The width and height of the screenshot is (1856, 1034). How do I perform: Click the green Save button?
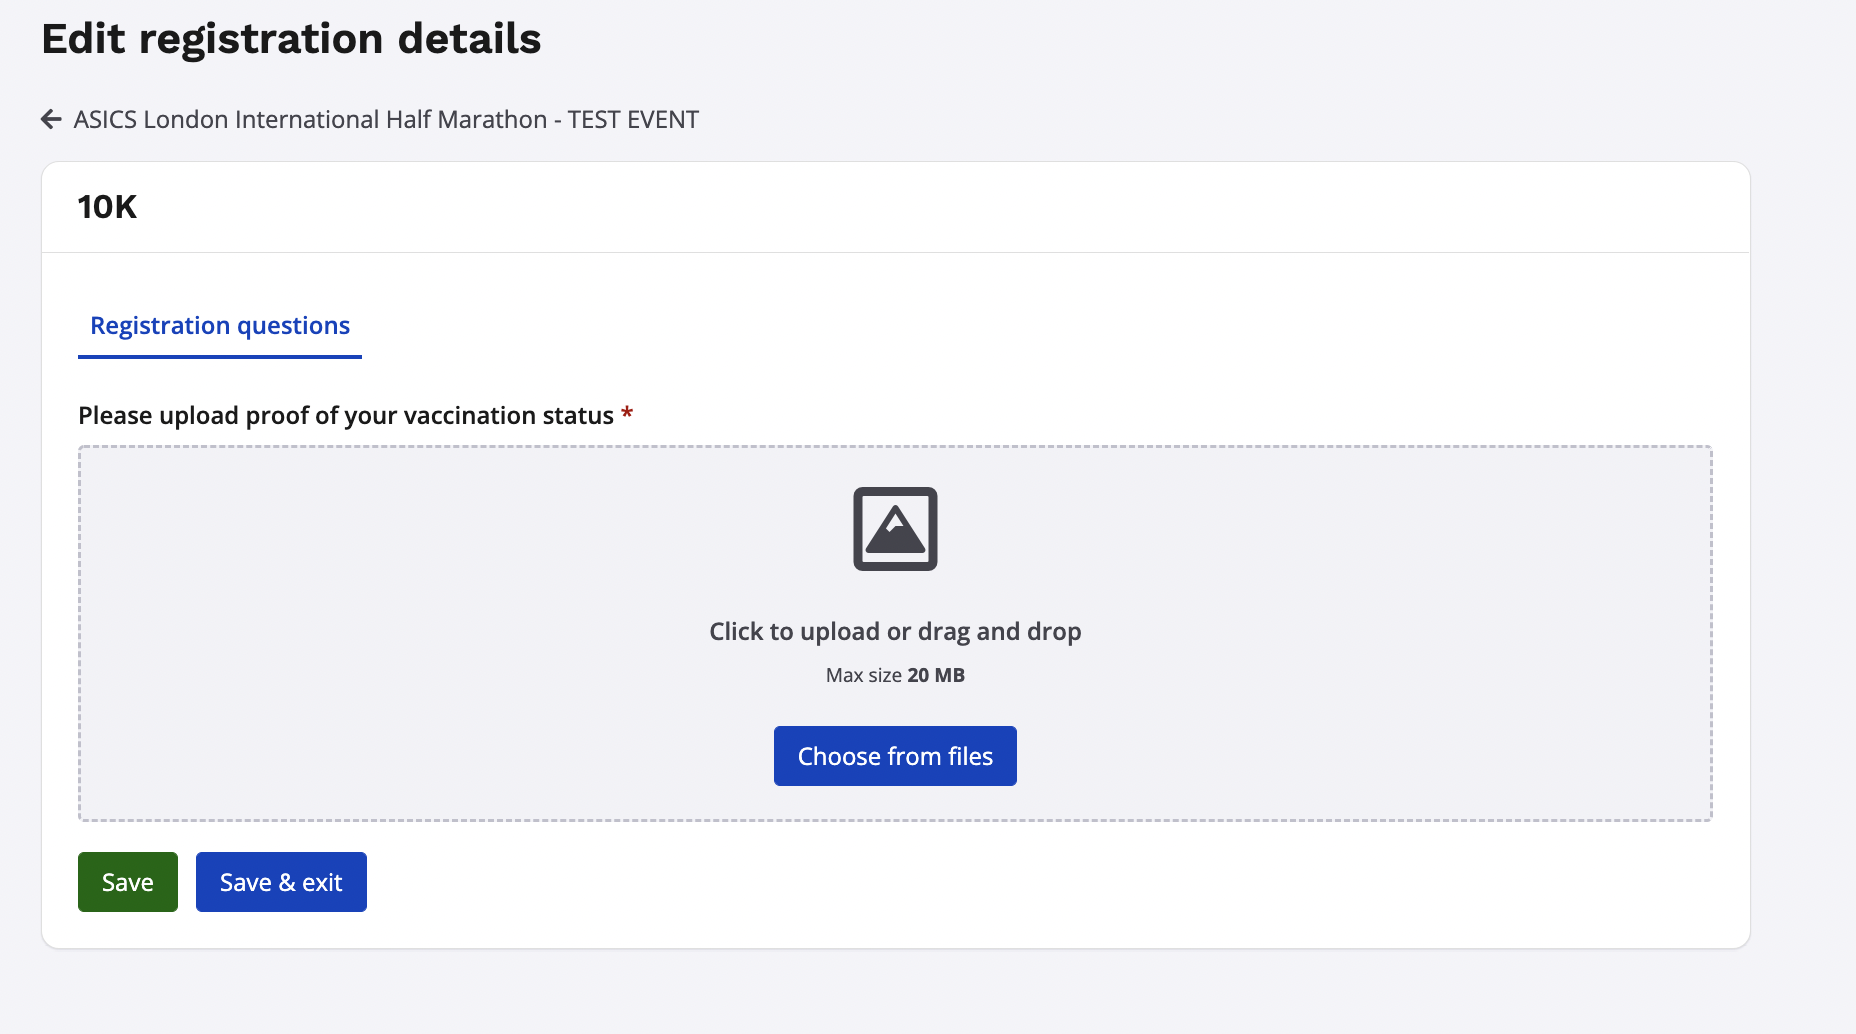tap(128, 882)
